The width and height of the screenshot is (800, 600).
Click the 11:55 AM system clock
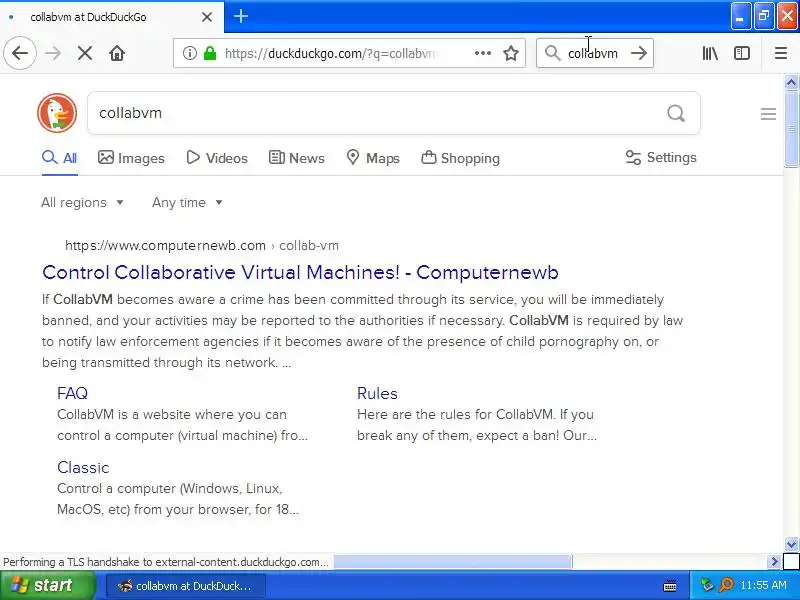tap(763, 585)
